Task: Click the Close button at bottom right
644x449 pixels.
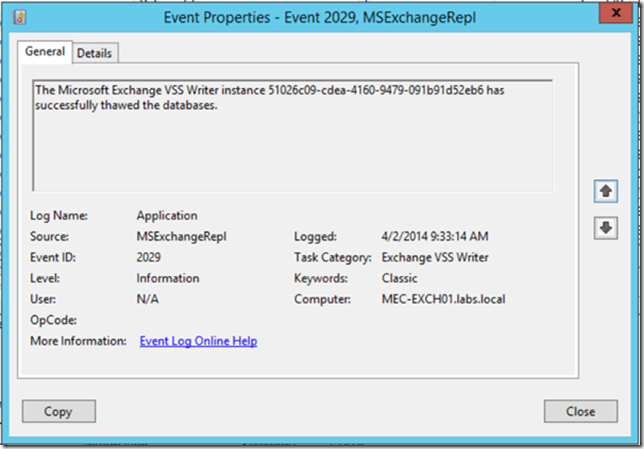Action: coord(581,411)
